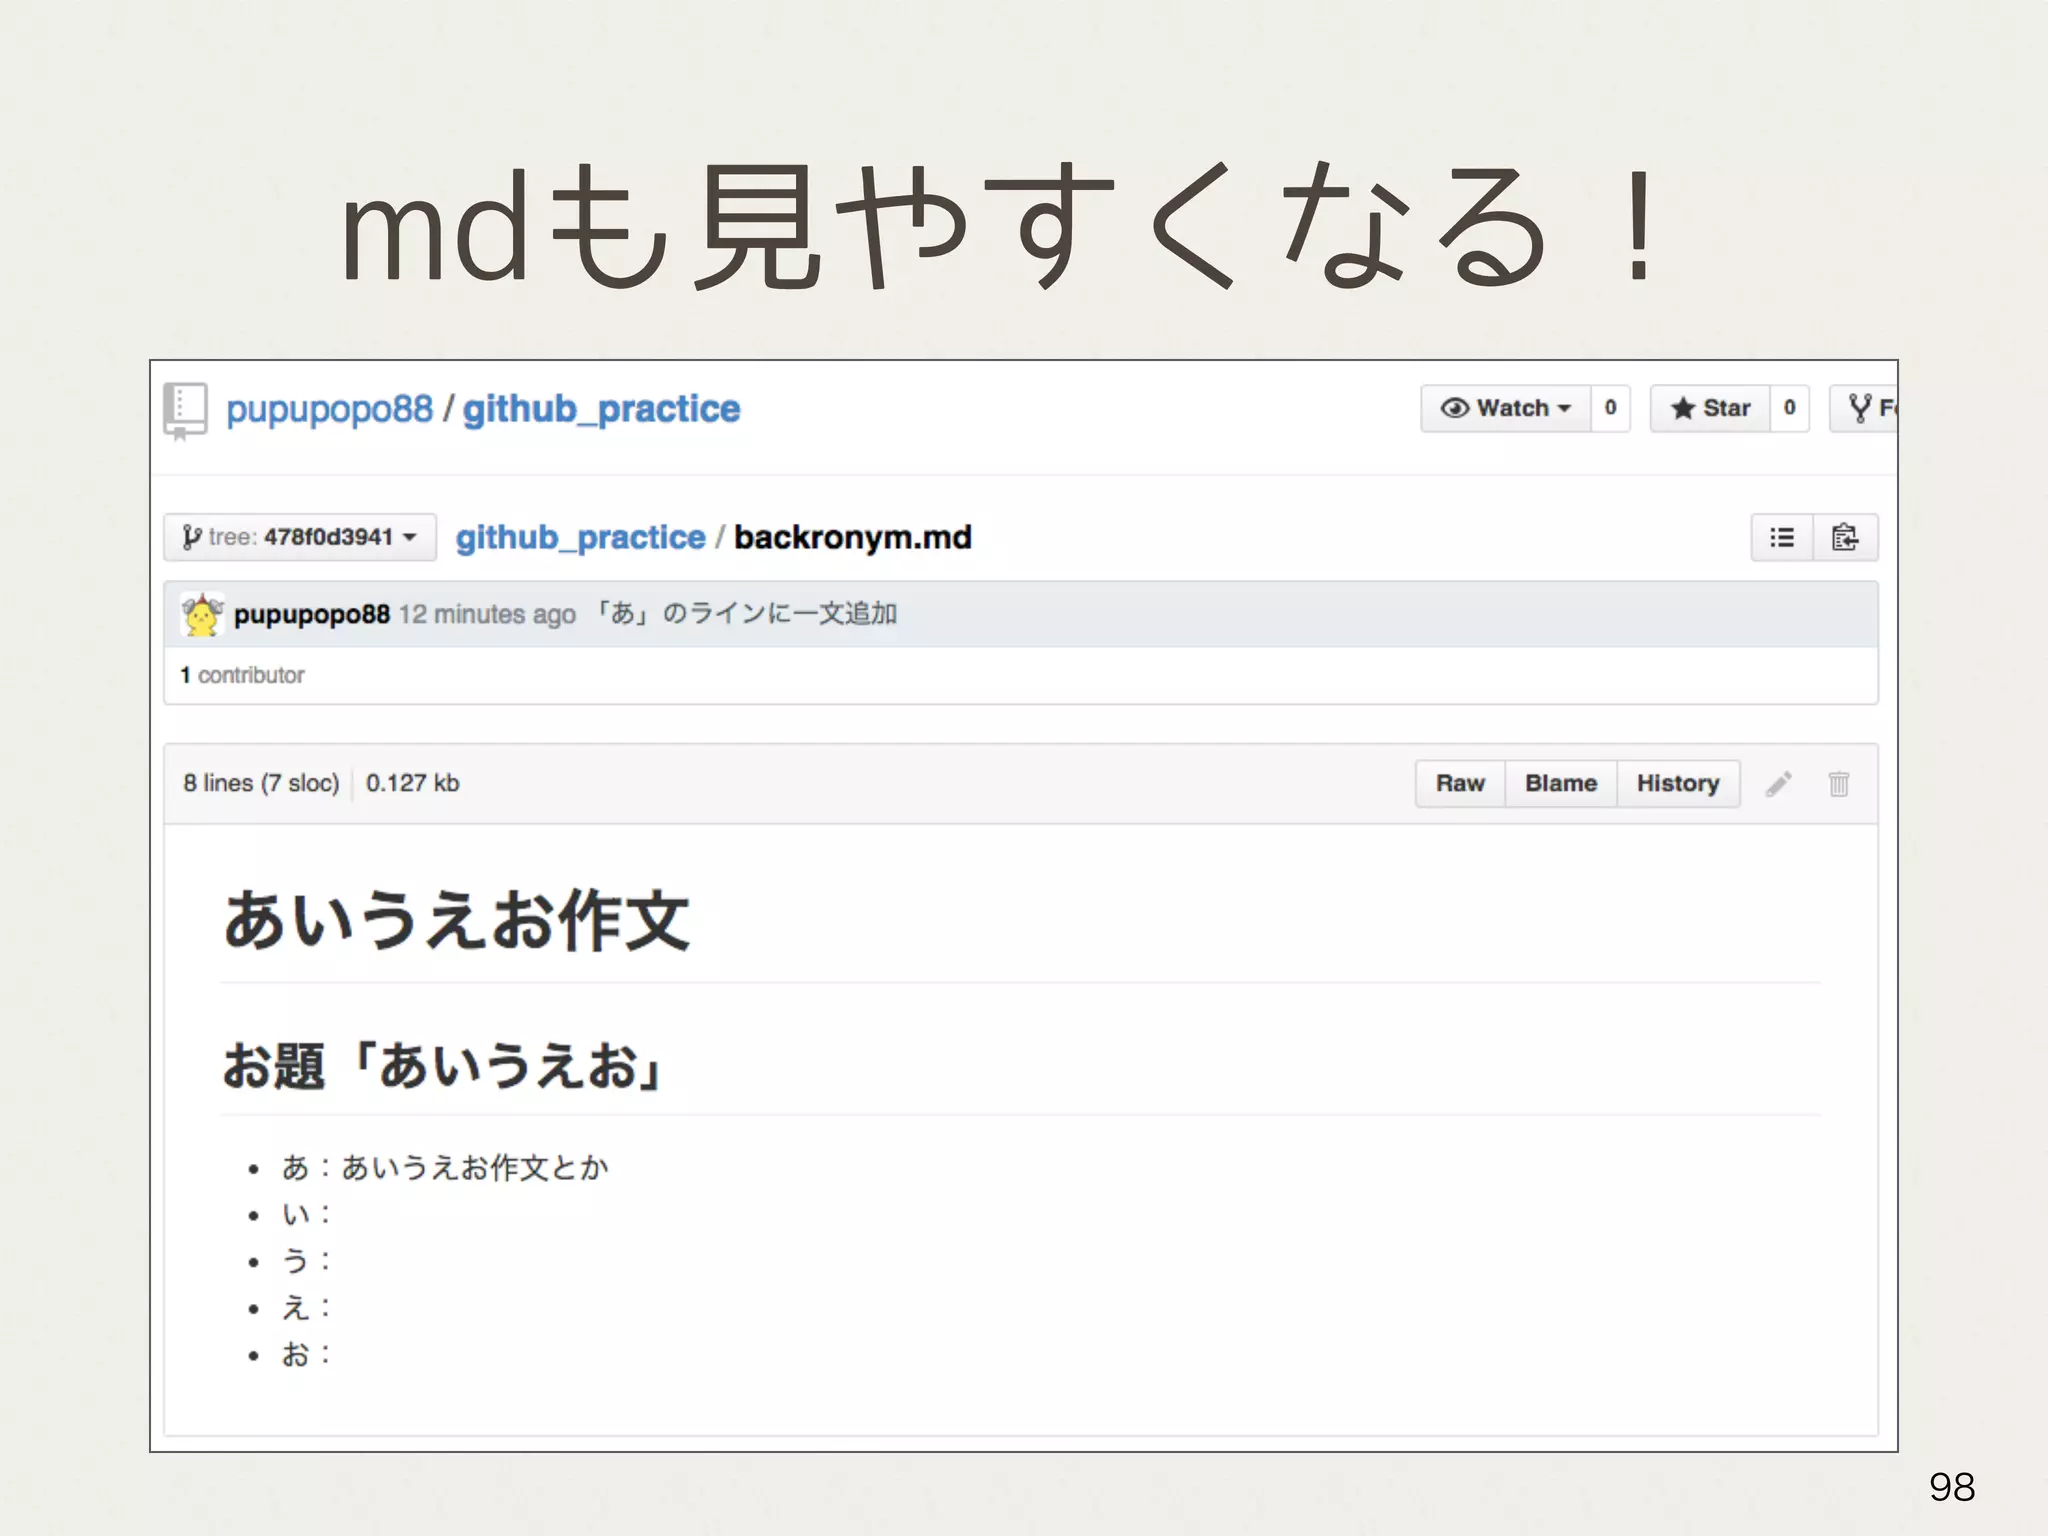Image resolution: width=2048 pixels, height=1536 pixels.
Task: Click the file list jump icon
Action: [x=1782, y=538]
